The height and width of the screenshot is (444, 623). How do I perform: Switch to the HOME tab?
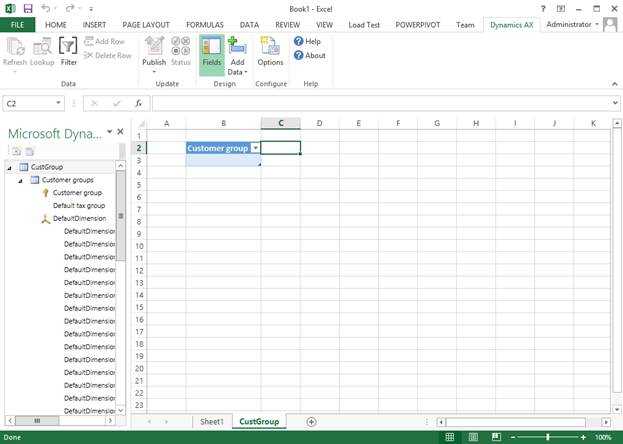pyautogui.click(x=56, y=25)
